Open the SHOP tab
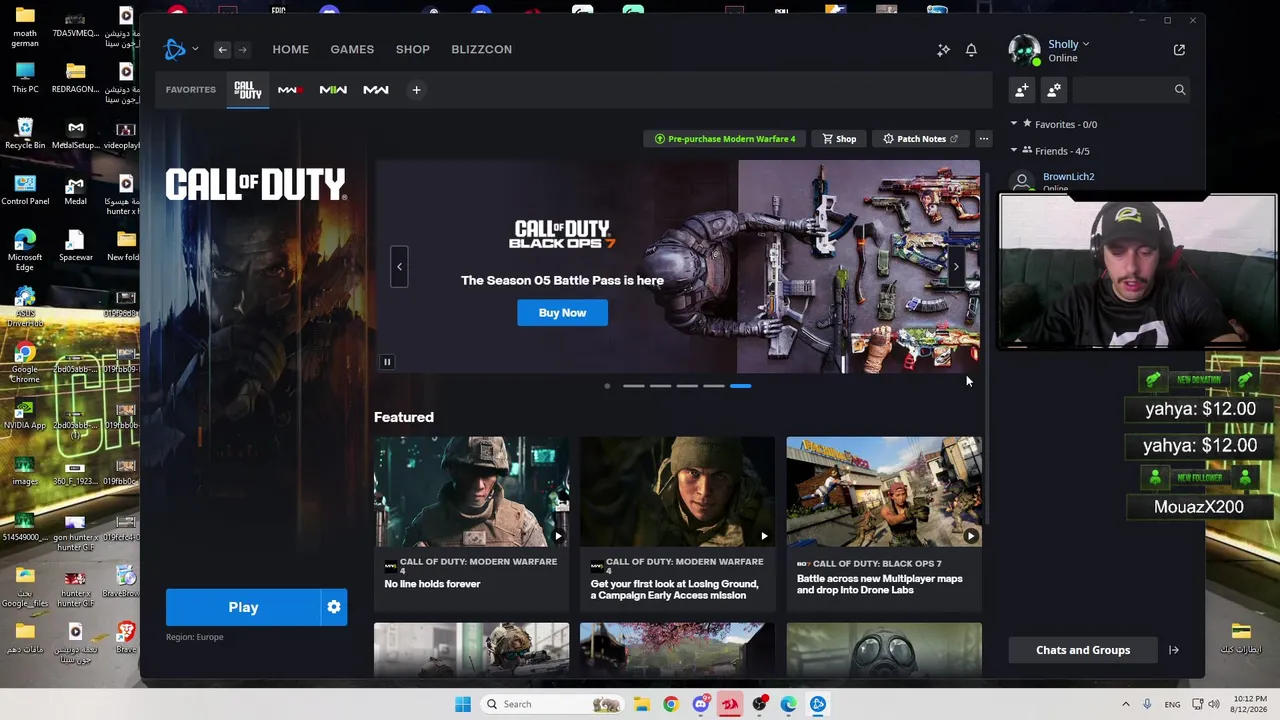This screenshot has width=1280, height=720. pos(413,49)
